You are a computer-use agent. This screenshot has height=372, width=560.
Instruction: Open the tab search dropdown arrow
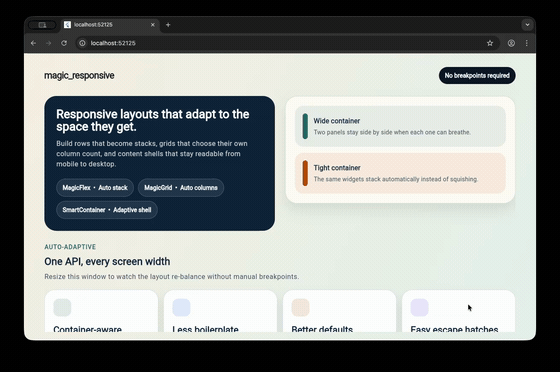pyautogui.click(x=527, y=25)
